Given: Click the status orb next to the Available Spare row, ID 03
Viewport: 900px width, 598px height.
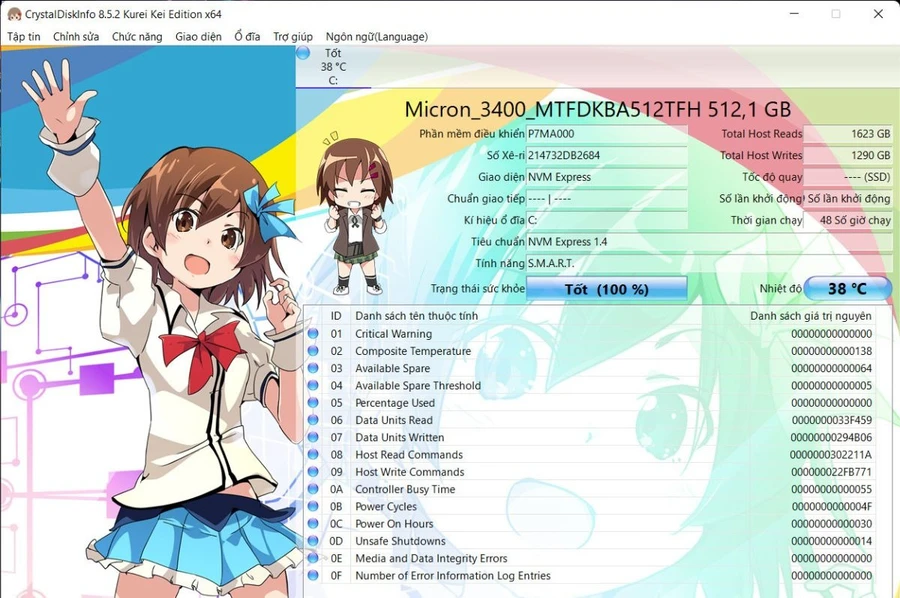Looking at the screenshot, I should point(313,368).
